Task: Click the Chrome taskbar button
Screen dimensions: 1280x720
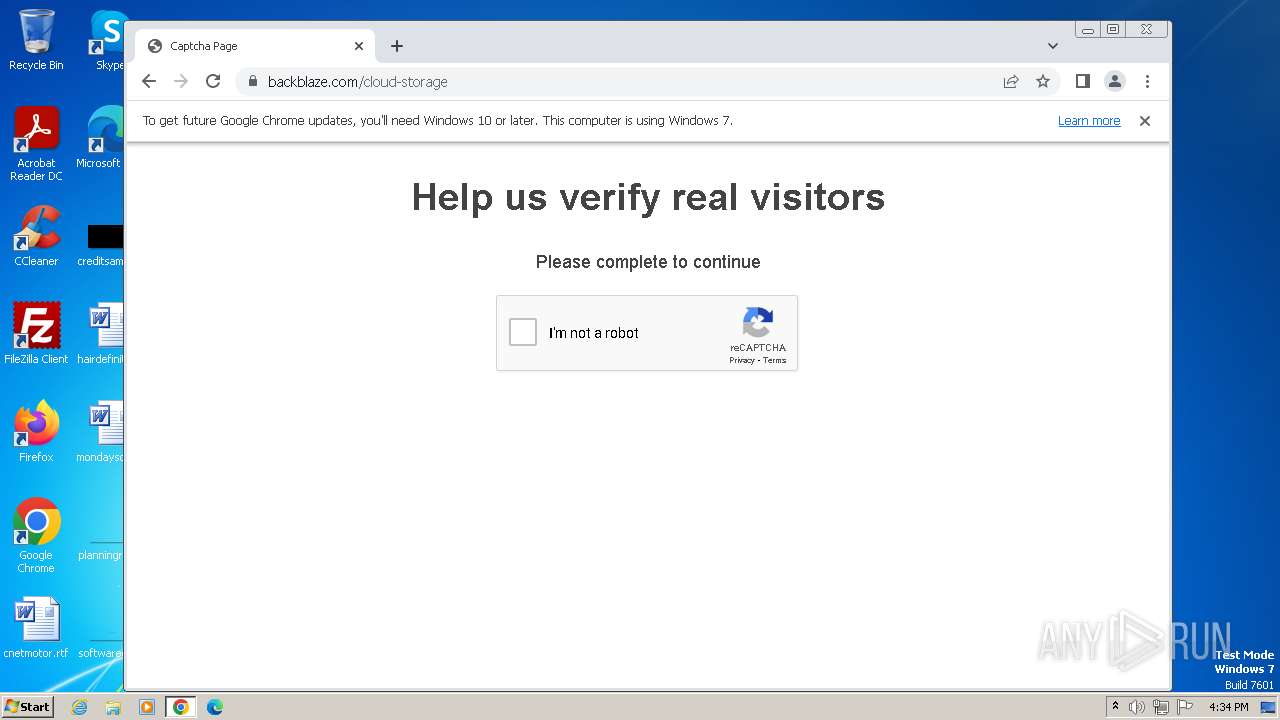Action: pyautogui.click(x=180, y=707)
